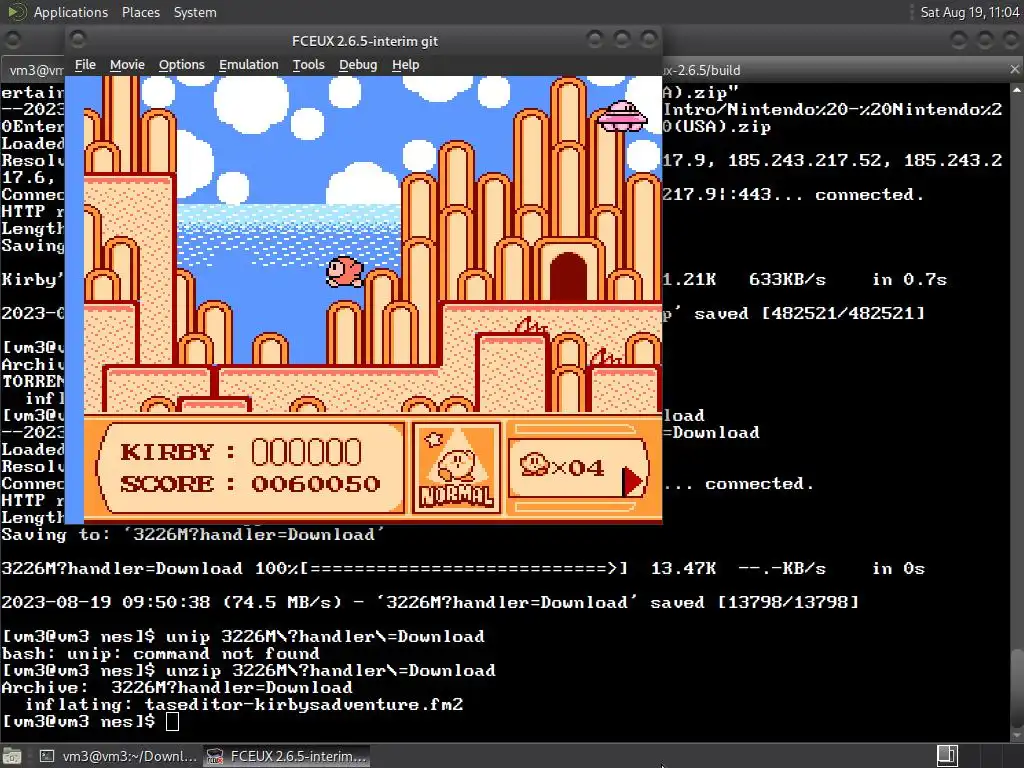Click the 'saved [13798/13798]' terminal text
The image size is (1024, 768).
click(x=754, y=602)
